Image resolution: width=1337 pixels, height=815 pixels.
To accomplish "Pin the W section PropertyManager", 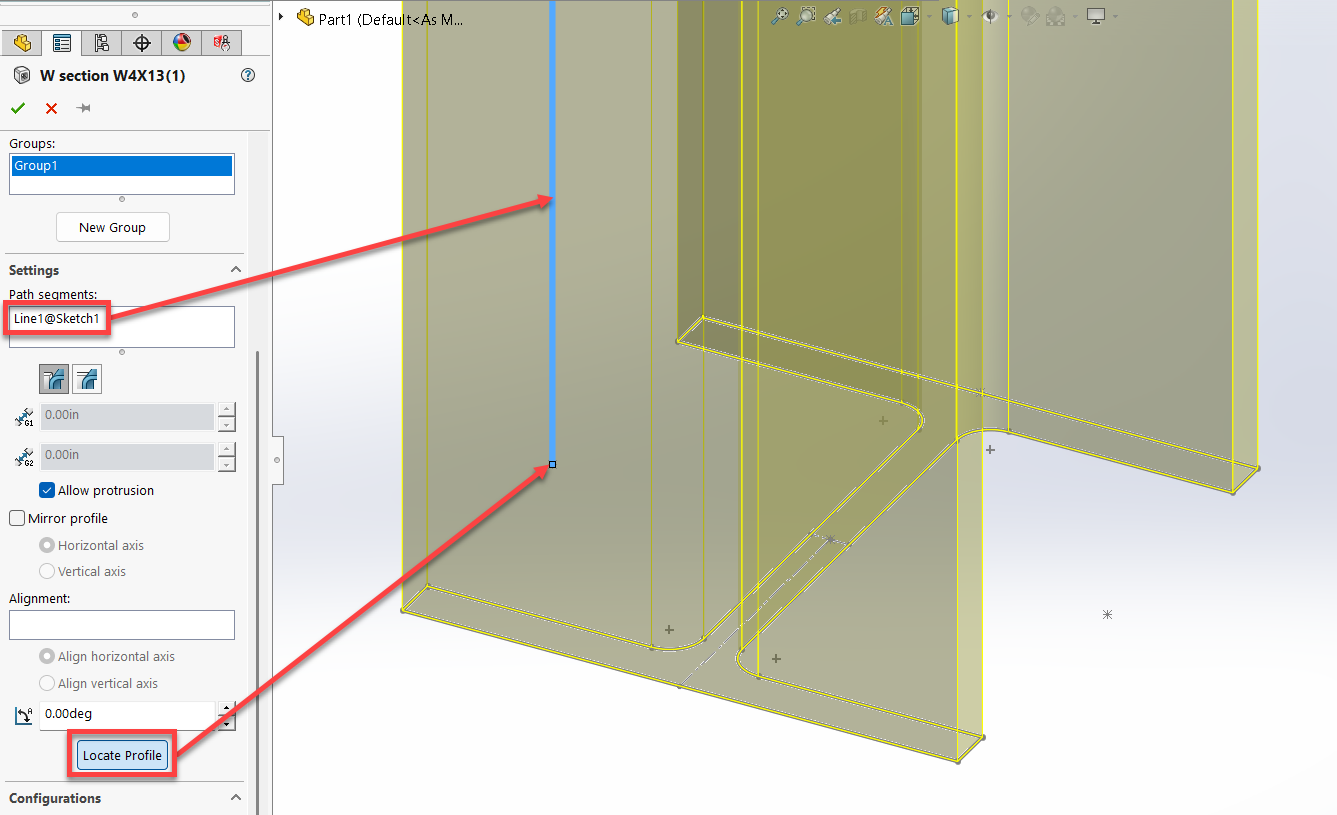I will click(x=84, y=108).
